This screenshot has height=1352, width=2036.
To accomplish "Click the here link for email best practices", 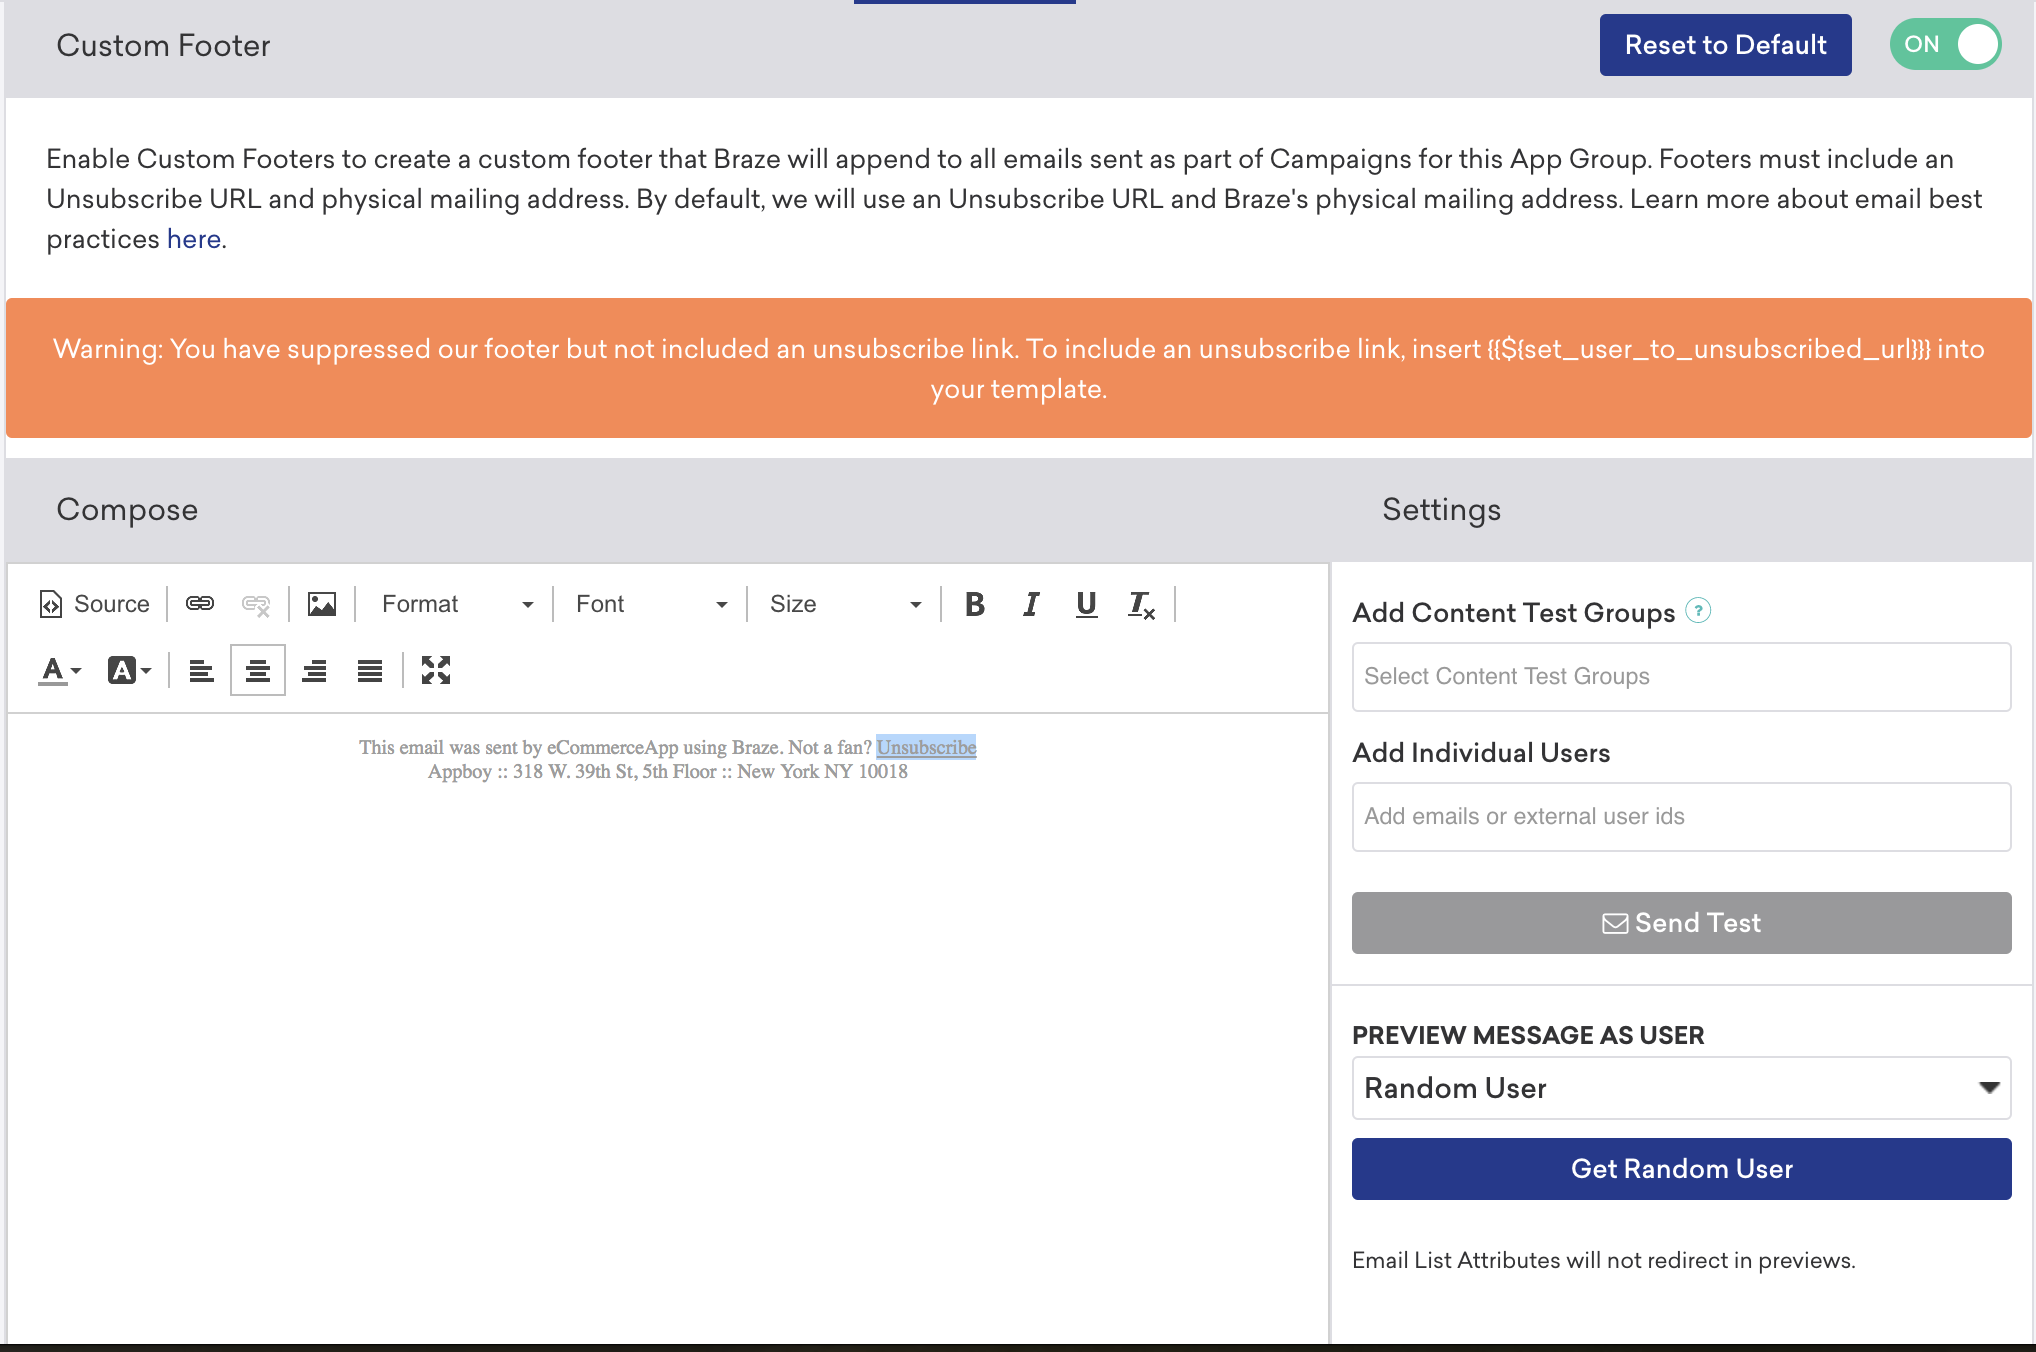I will [x=195, y=238].
